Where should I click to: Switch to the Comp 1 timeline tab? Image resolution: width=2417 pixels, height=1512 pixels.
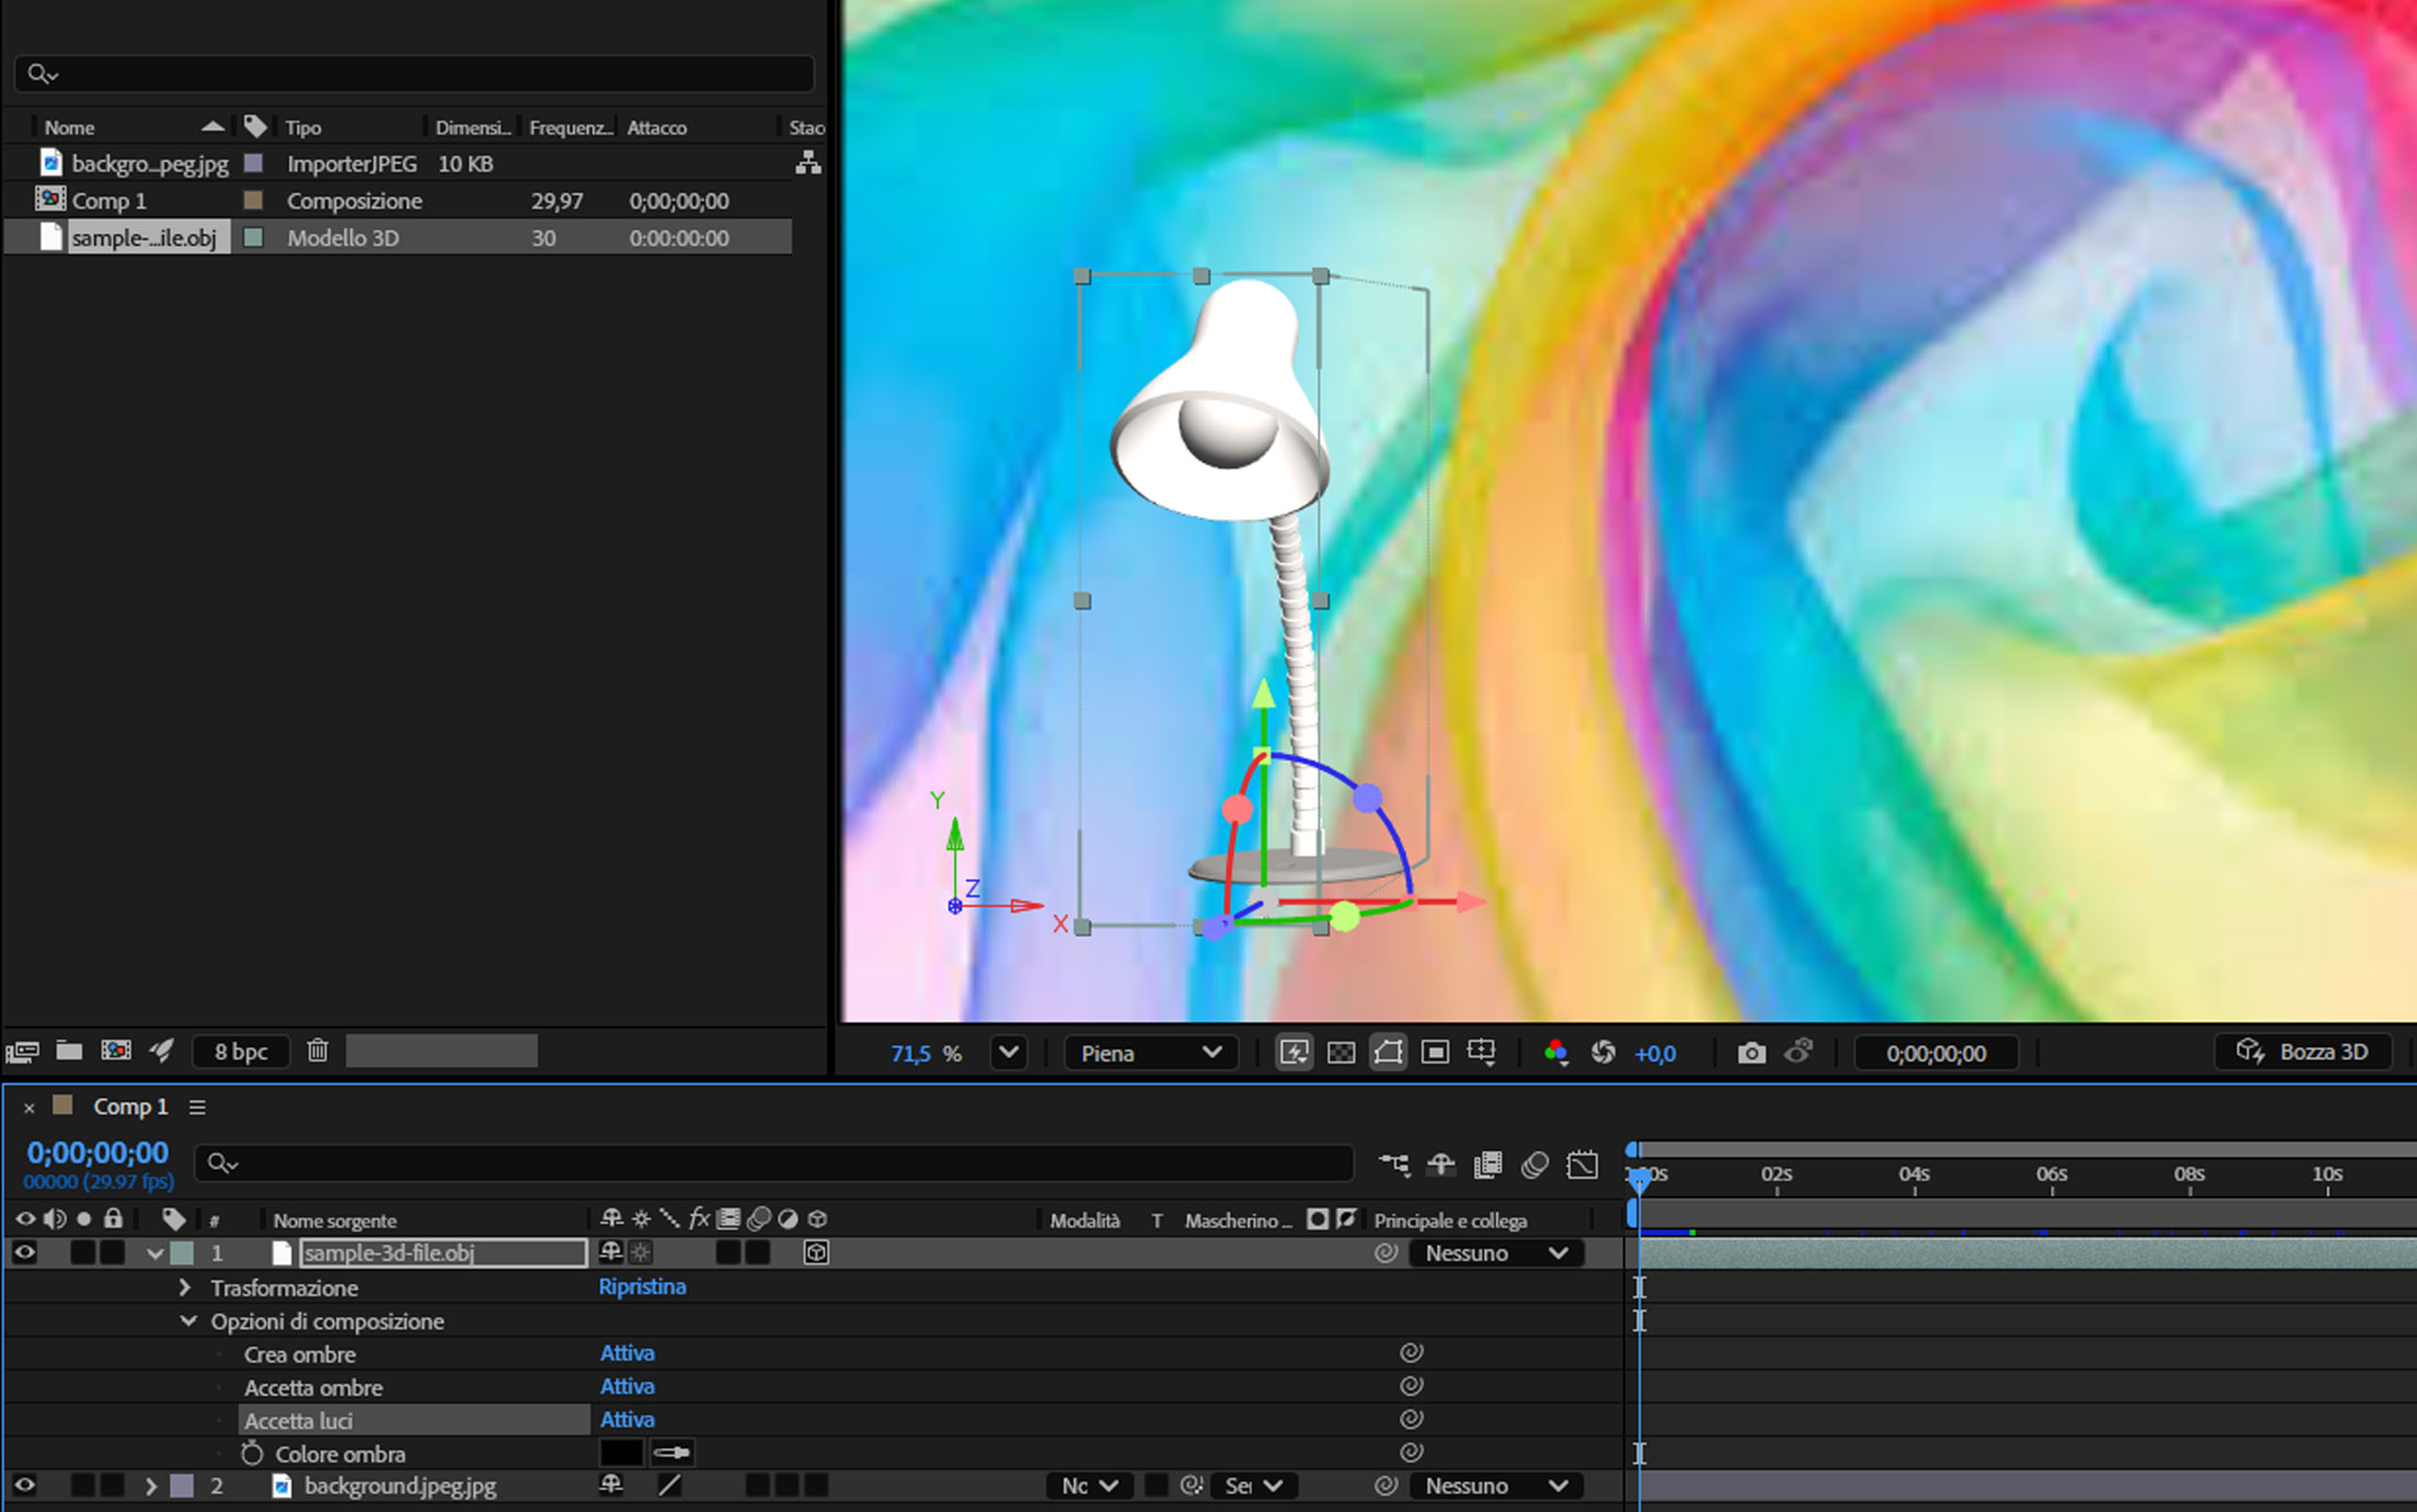130,1107
